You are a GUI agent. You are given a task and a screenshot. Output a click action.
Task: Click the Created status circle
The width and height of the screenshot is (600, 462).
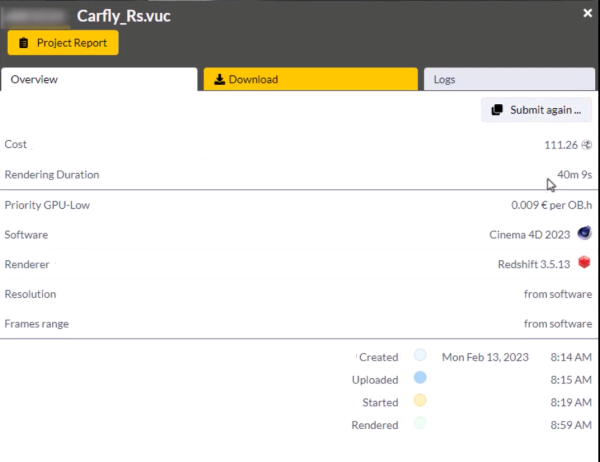click(x=420, y=357)
